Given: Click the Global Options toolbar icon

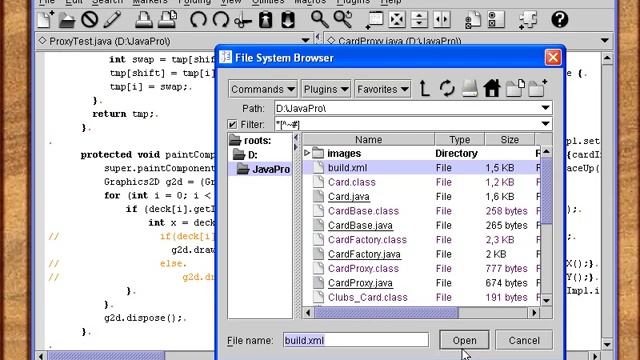Looking at the screenshot, I should pos(496,20).
